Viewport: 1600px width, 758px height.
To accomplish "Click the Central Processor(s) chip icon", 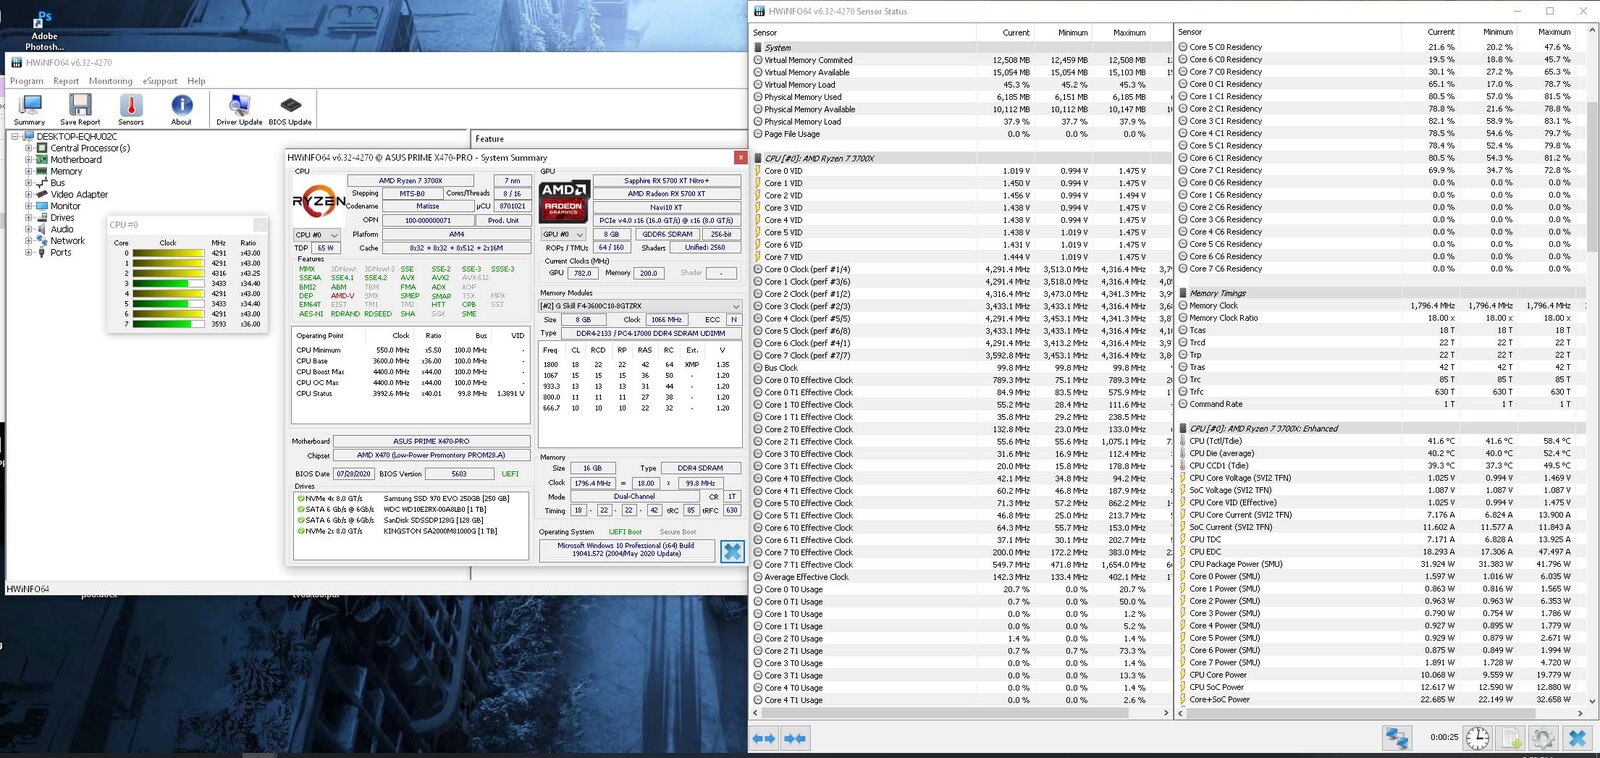I will tap(42, 148).
